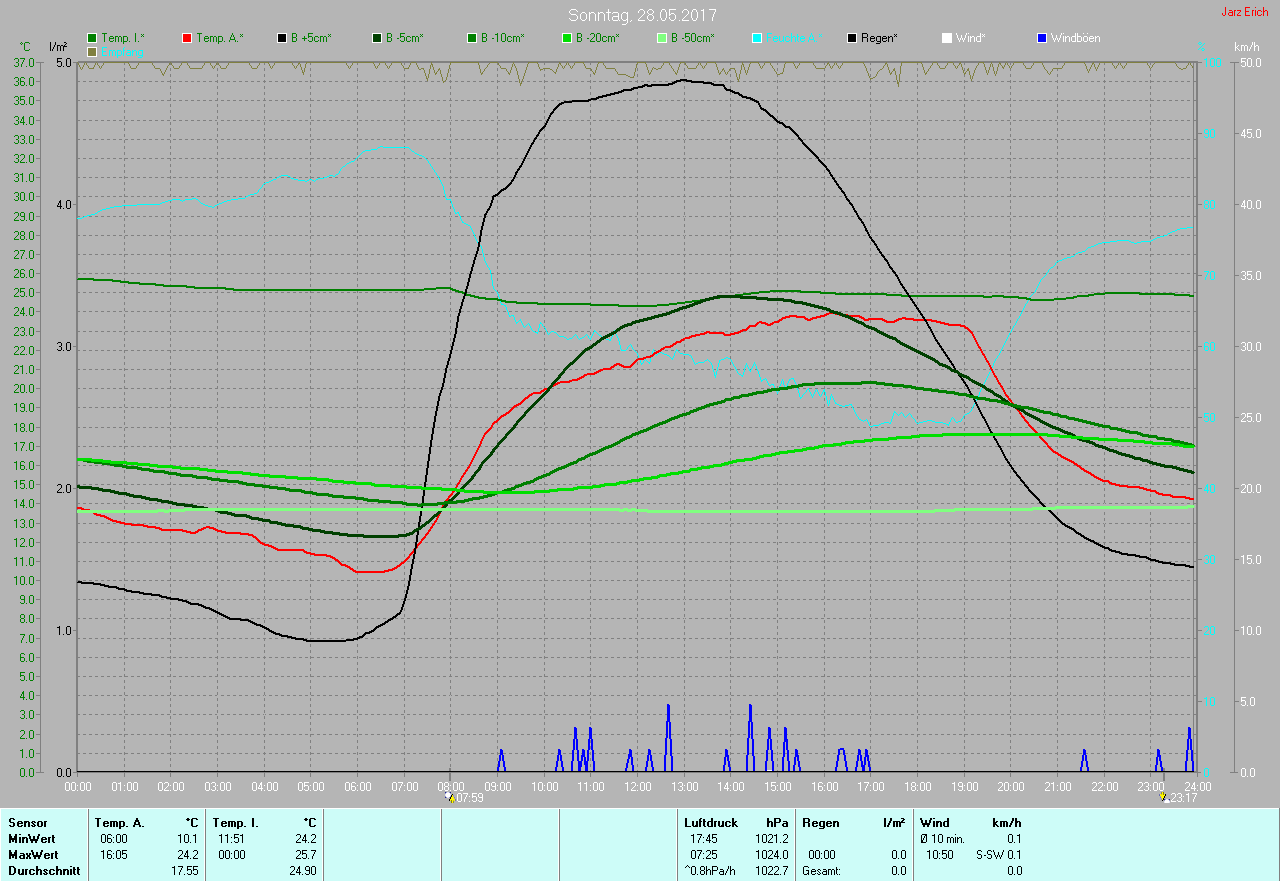Click the Sonntag, 28.05.2017 chart title
Viewport: 1280px width, 881px height.
(x=642, y=15)
